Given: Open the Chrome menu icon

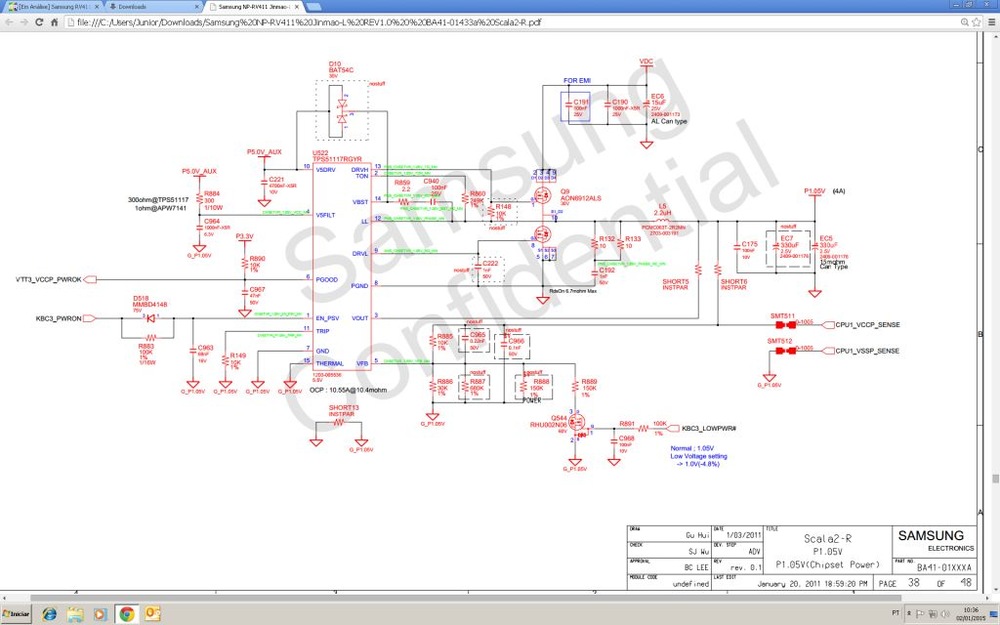Looking at the screenshot, I should pyautogui.click(x=990, y=19).
